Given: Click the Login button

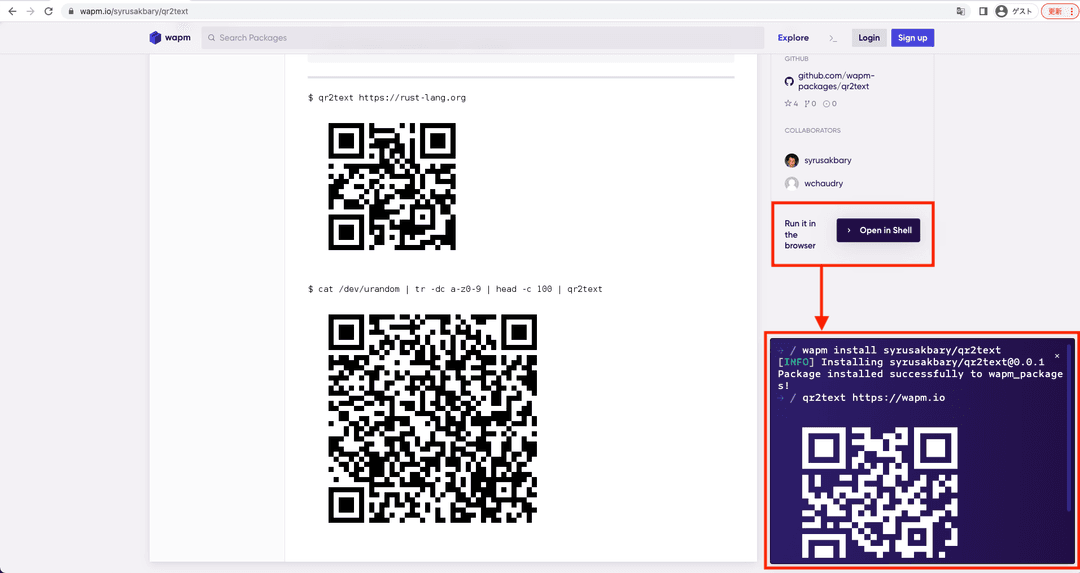Looking at the screenshot, I should (x=869, y=38).
